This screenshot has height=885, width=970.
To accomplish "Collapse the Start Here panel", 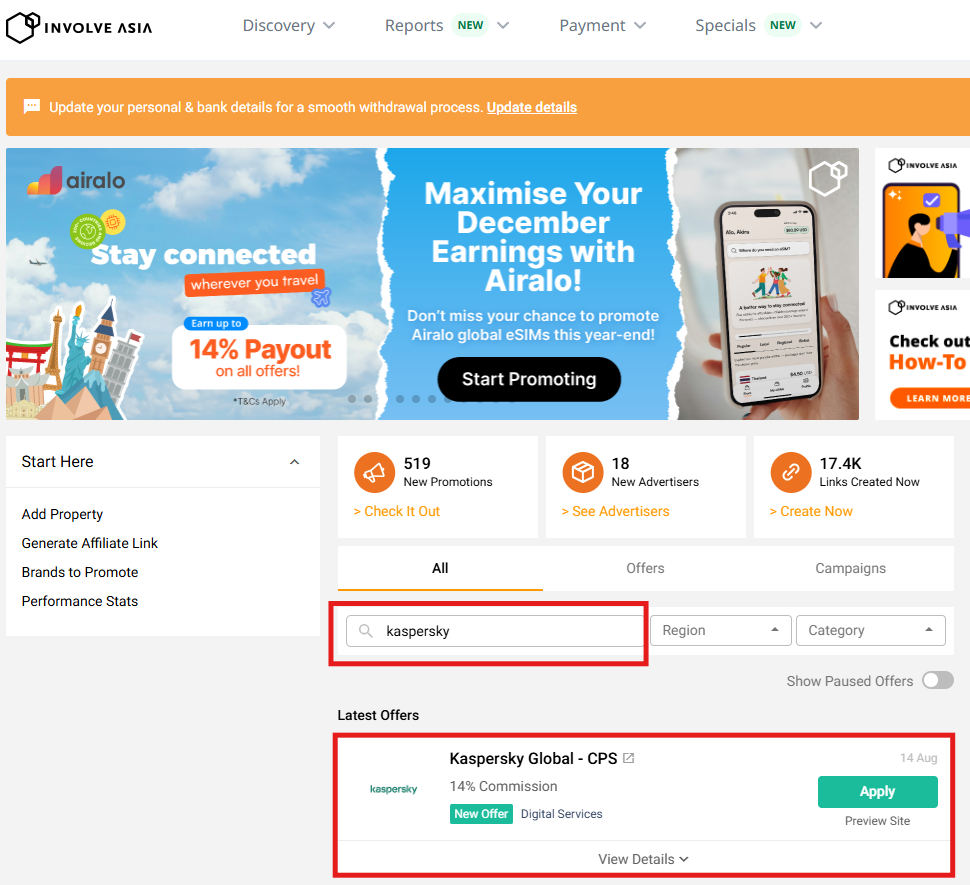I will (x=294, y=462).
